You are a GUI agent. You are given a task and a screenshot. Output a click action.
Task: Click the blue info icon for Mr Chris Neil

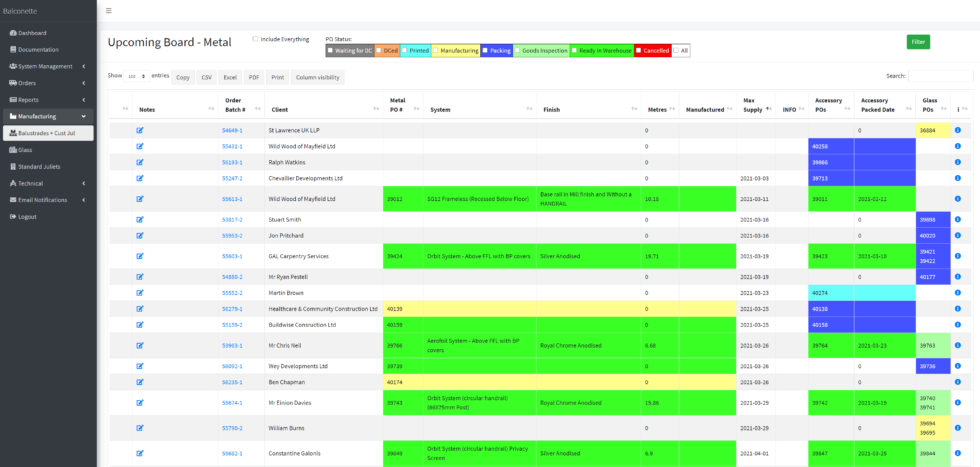tap(957, 345)
